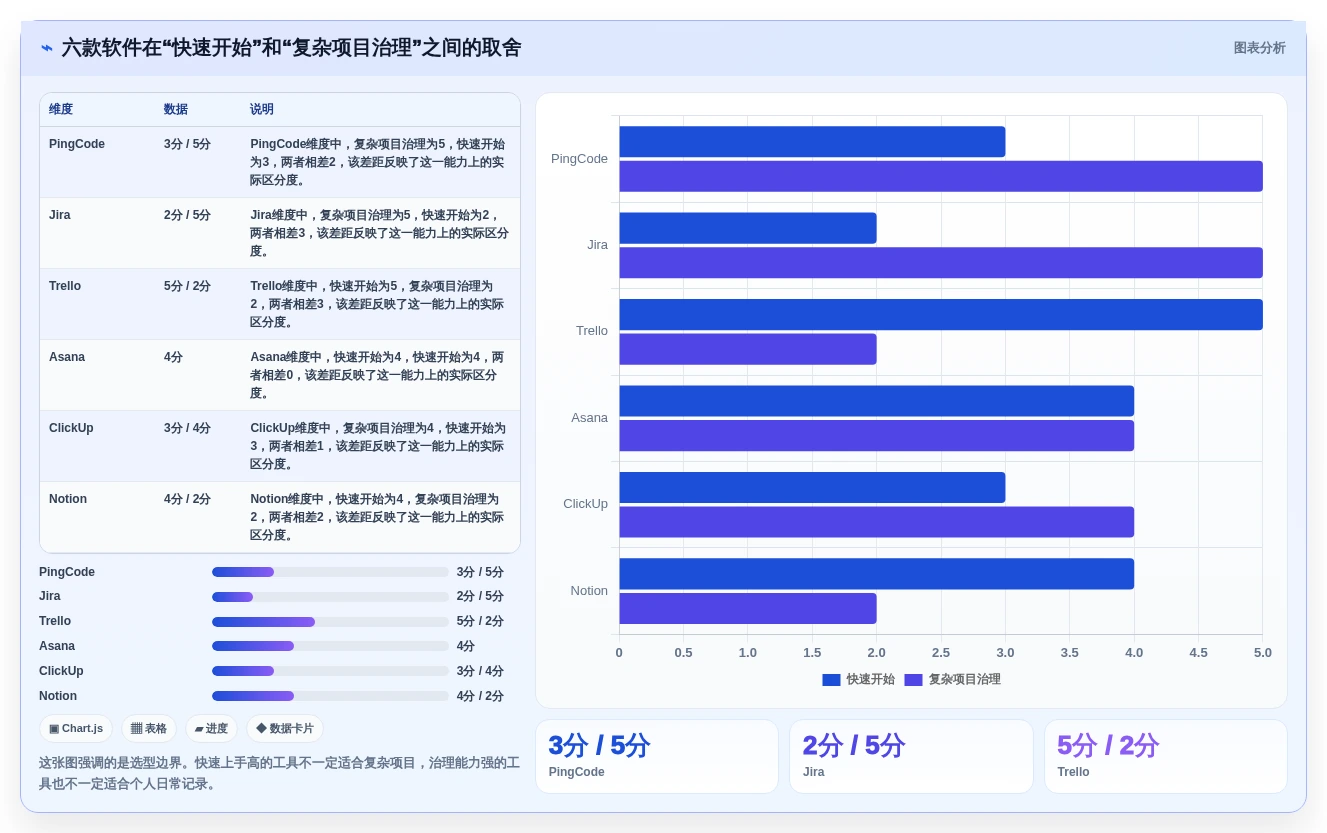The height and width of the screenshot is (833, 1327).
Task: Open the Jira 2分 / 5分 data card
Action: click(911, 757)
